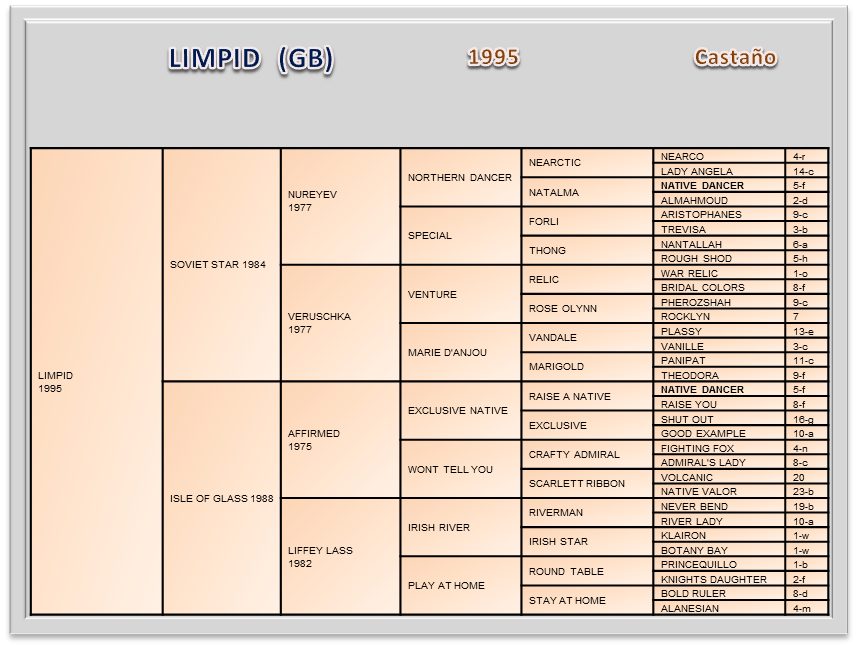Viewport: 857px width, 647px height.
Task: Click the LIMPID (GB) title heading
Action: click(250, 60)
